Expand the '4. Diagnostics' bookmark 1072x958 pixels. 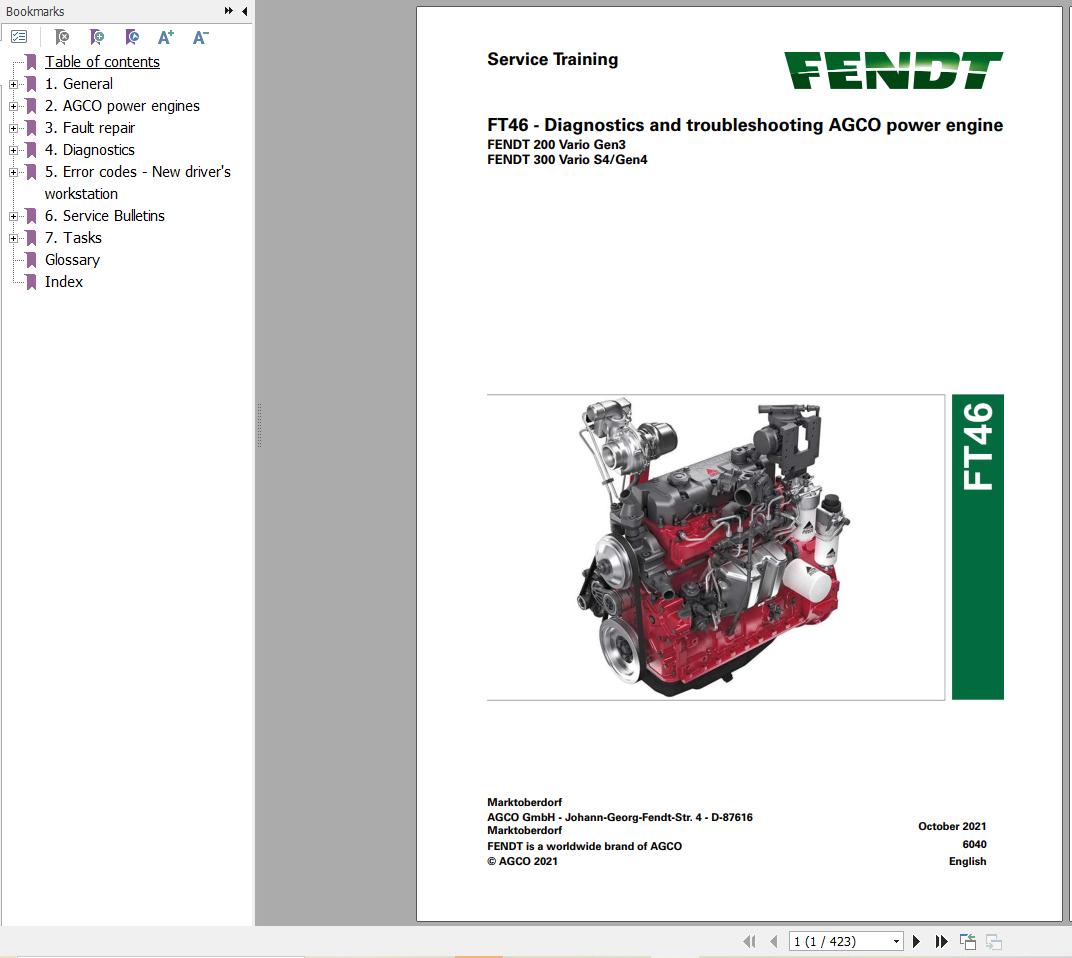click(12, 149)
